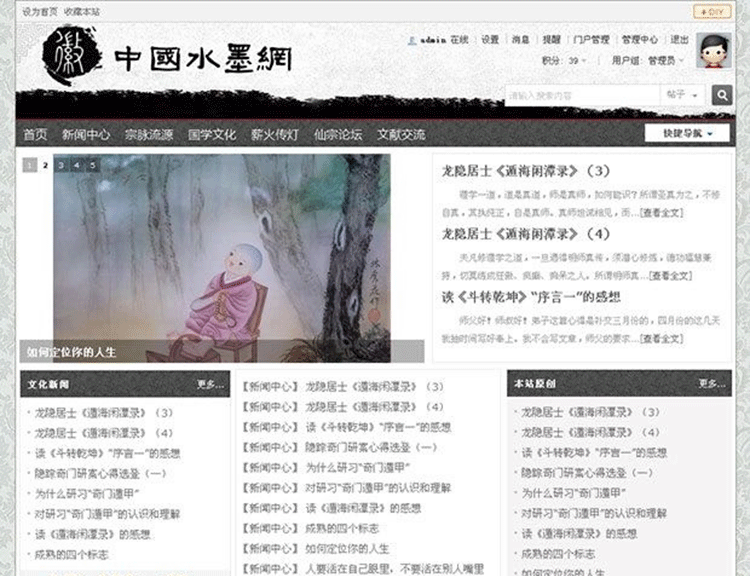Click 更多 in 本站原创 header
Viewport: 750px width, 576px height.
coord(712,383)
